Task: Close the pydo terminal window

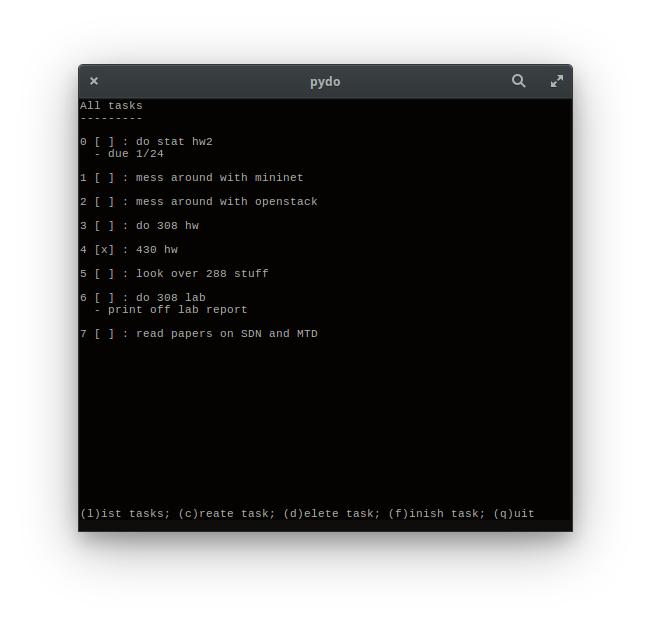Action: tap(94, 81)
